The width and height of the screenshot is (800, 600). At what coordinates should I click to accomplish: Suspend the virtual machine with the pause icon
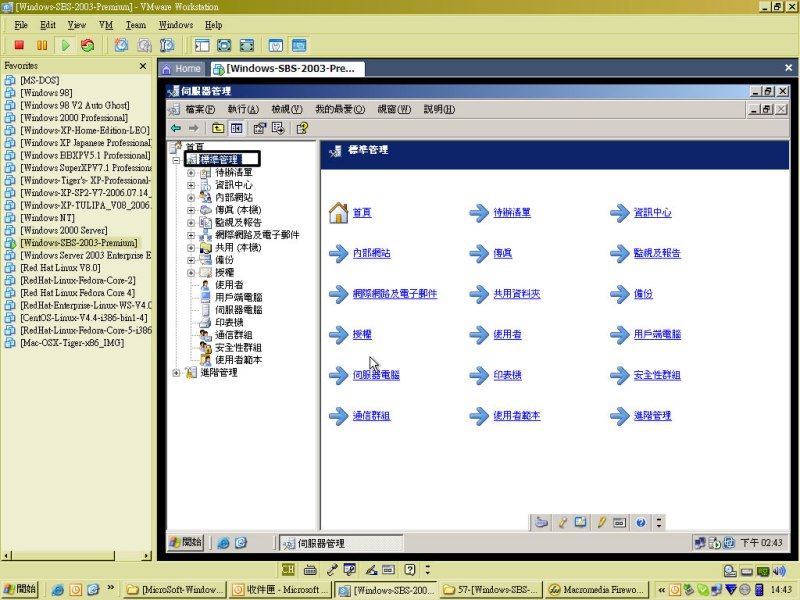coord(42,45)
